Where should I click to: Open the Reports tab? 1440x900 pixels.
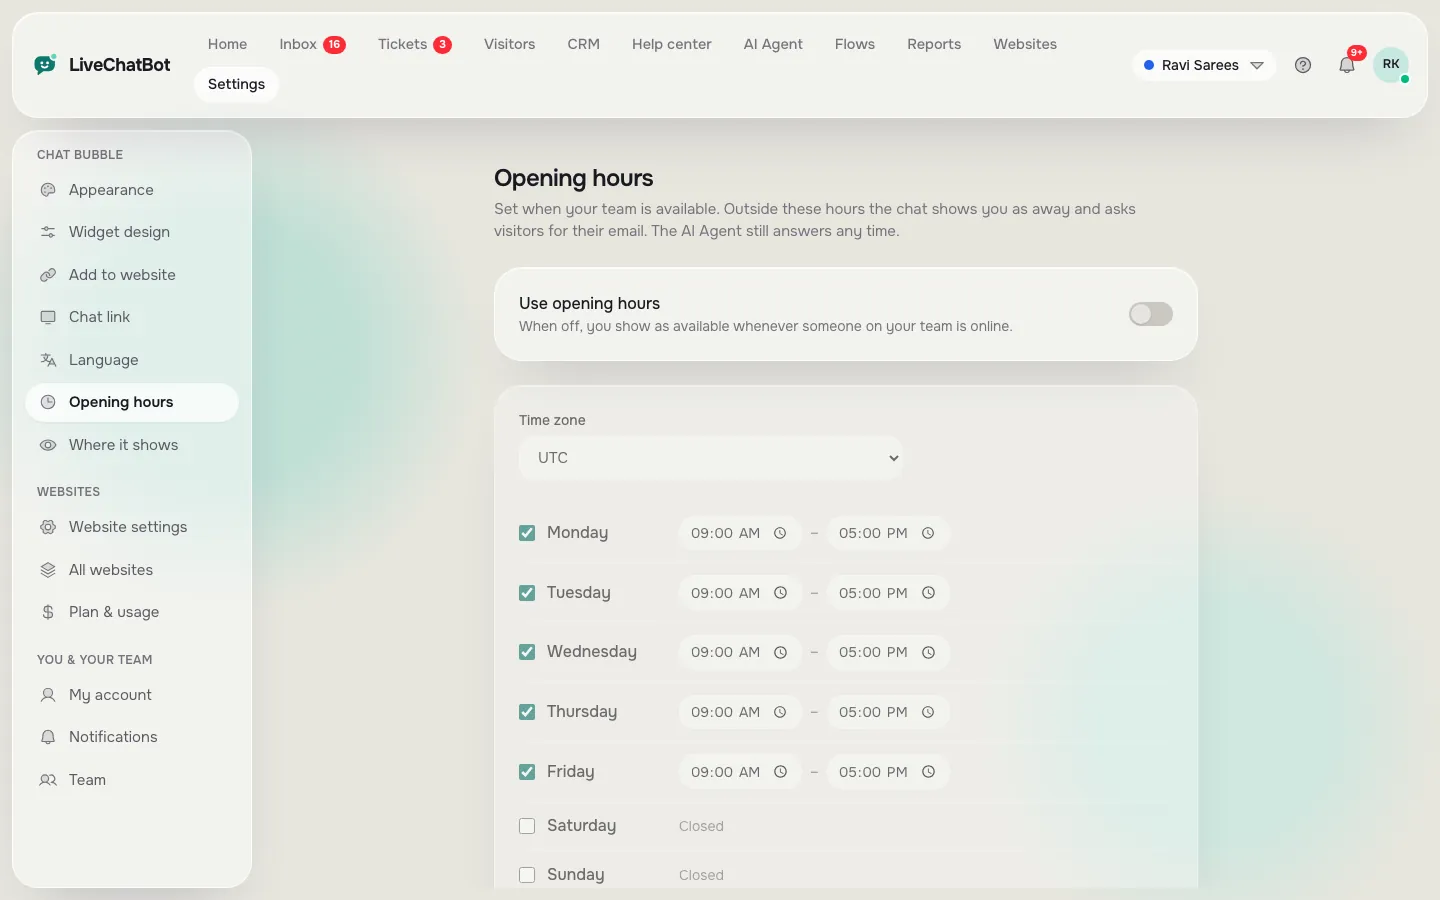pos(934,44)
